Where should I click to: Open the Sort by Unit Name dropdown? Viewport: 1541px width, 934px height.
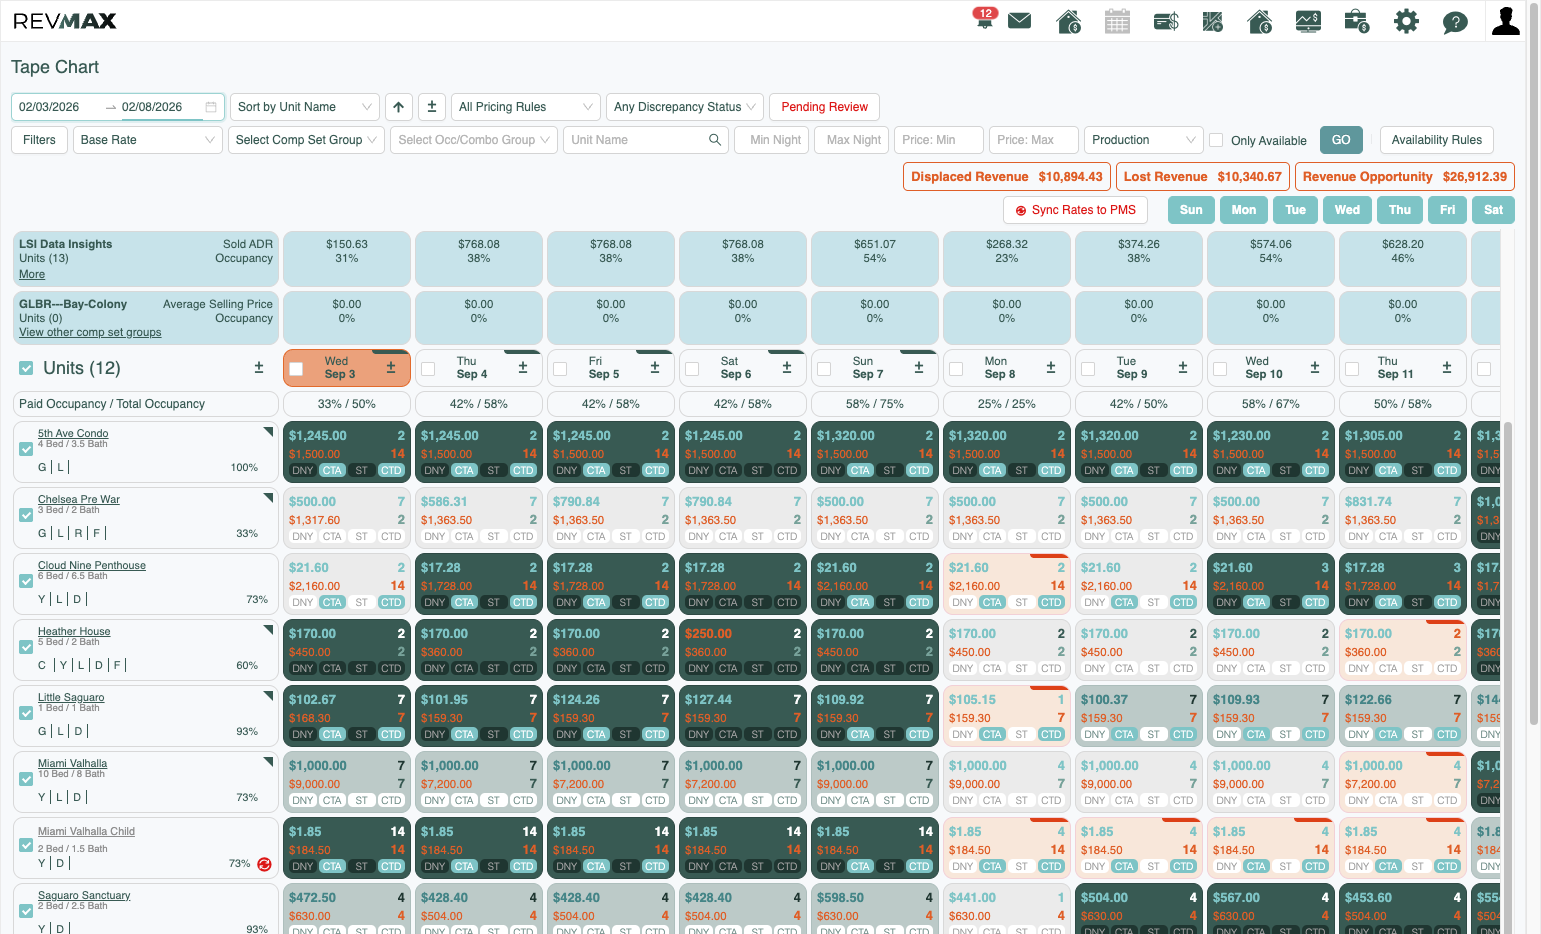pyautogui.click(x=305, y=107)
